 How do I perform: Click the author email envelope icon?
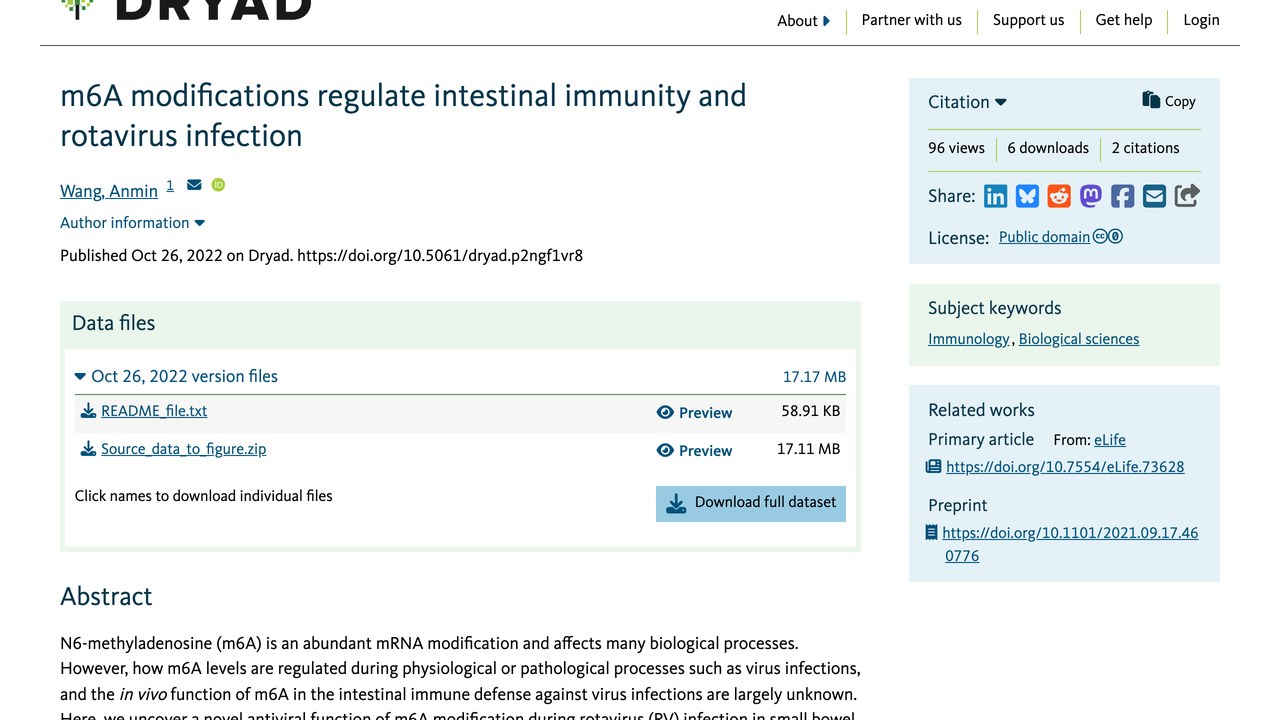tap(194, 185)
